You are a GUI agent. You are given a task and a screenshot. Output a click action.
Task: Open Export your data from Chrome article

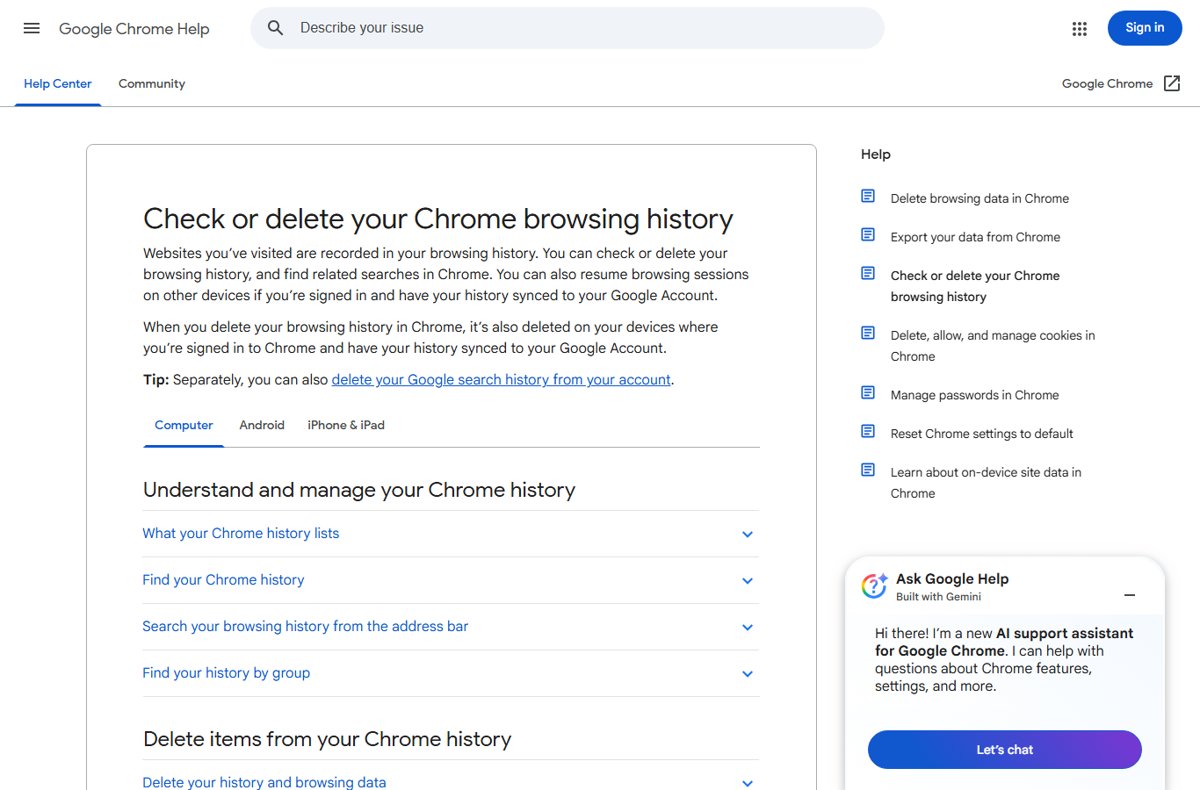click(x=976, y=237)
